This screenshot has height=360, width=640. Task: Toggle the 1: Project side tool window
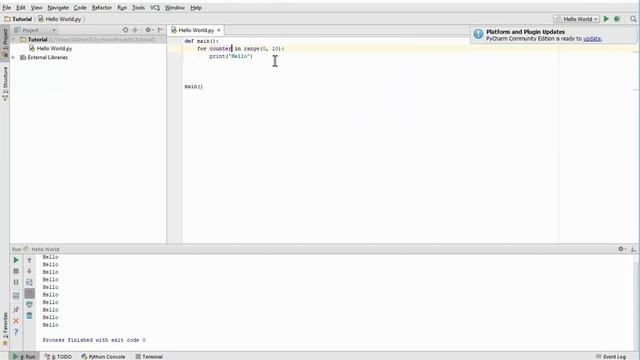[x=5, y=42]
